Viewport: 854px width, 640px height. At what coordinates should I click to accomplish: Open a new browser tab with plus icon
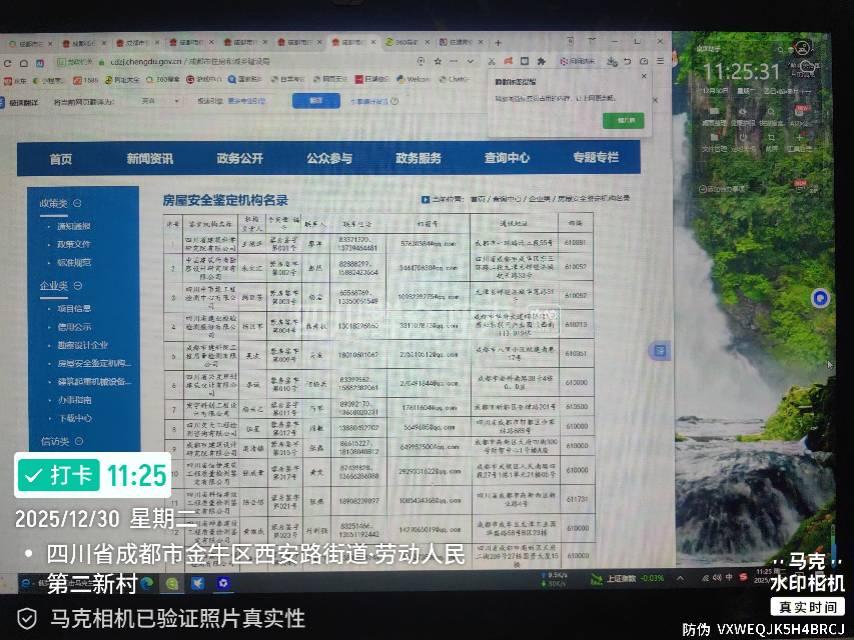click(498, 43)
